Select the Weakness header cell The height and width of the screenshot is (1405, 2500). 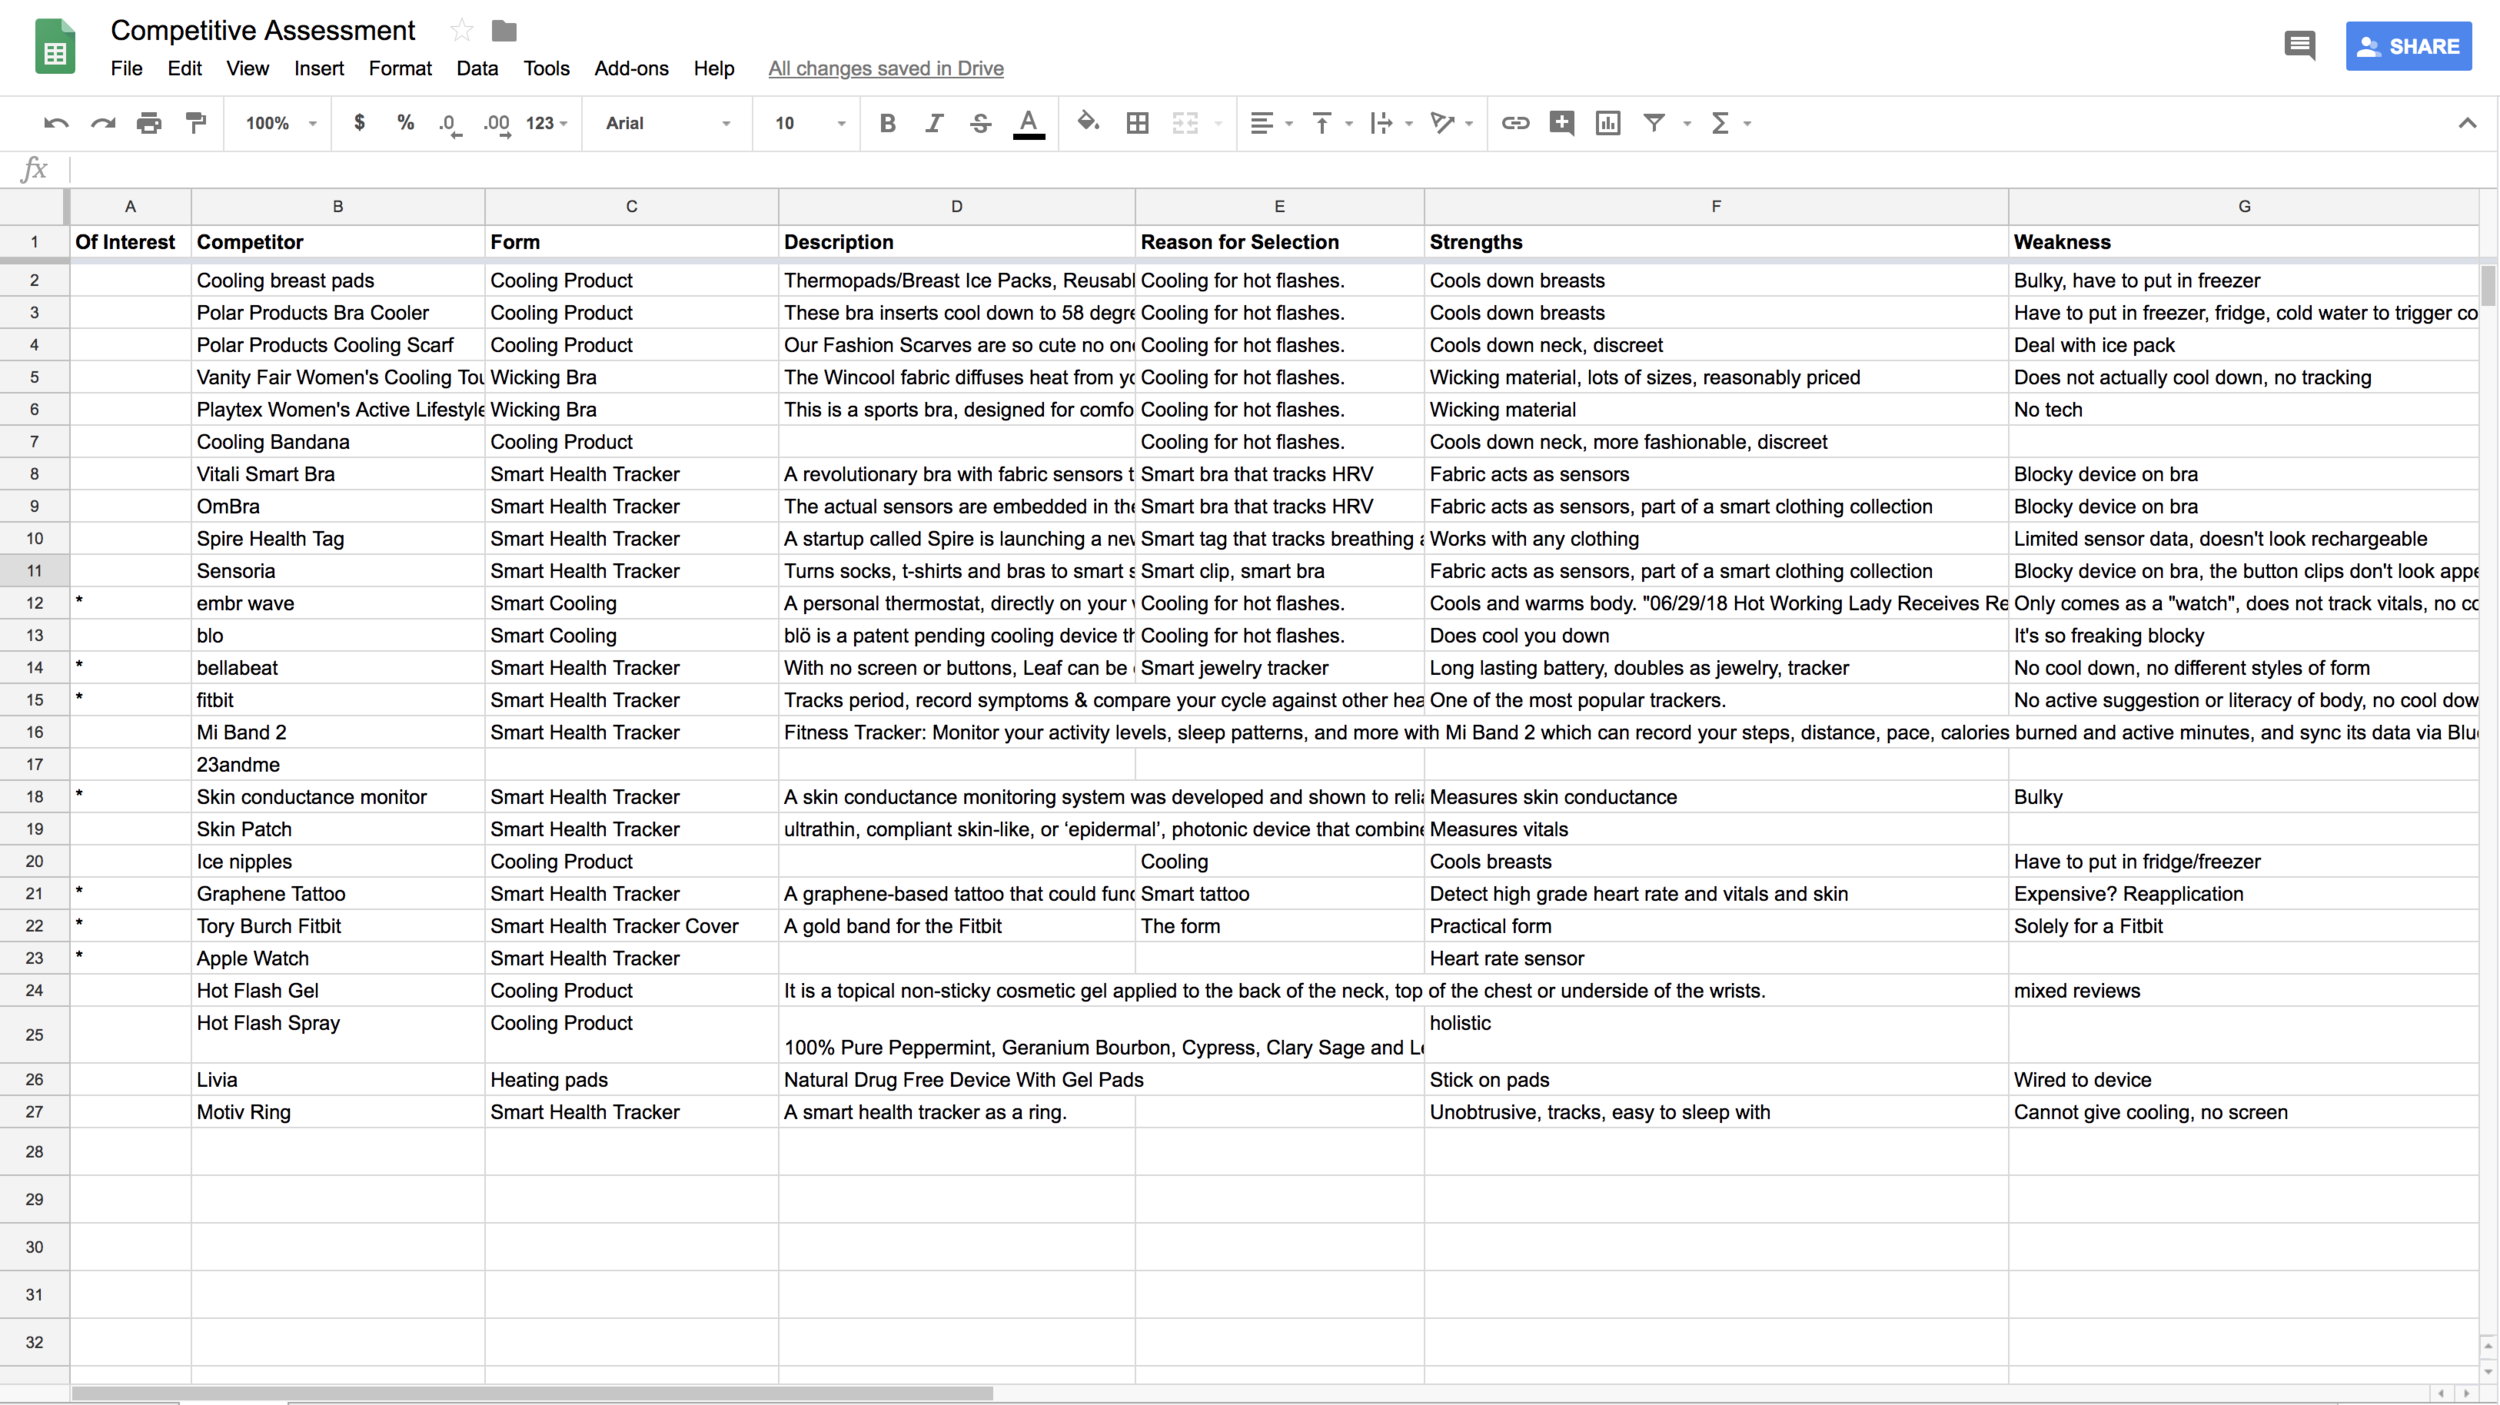pos(2243,242)
